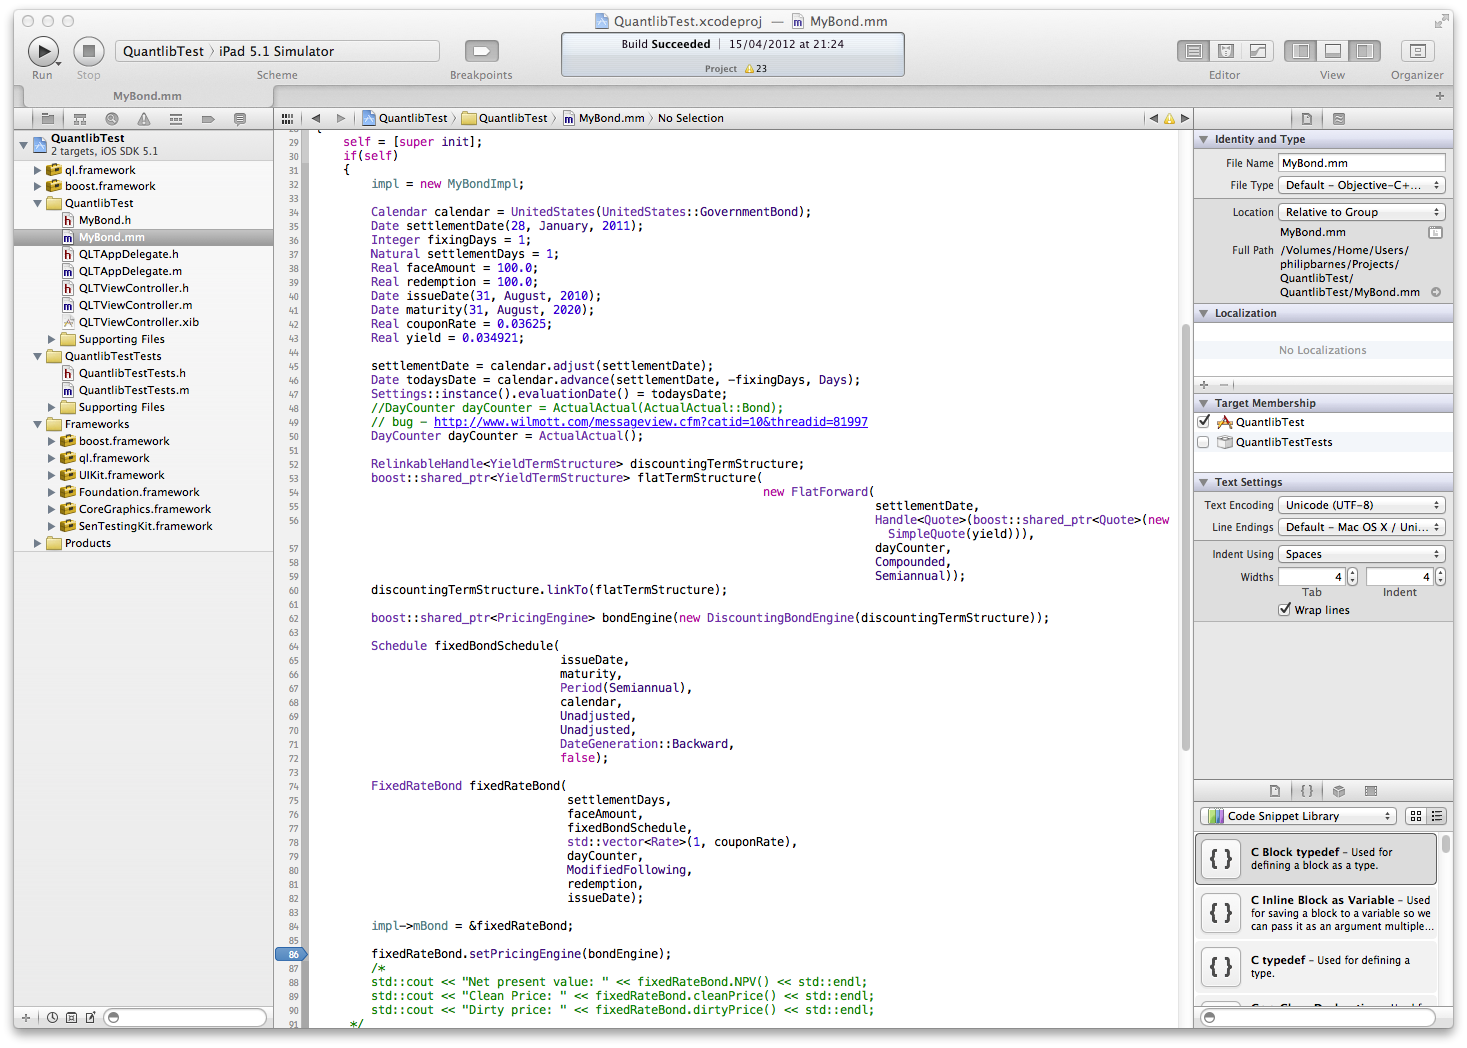The width and height of the screenshot is (1467, 1048).
Task: Collapse the Text Settings section
Action: click(1204, 482)
